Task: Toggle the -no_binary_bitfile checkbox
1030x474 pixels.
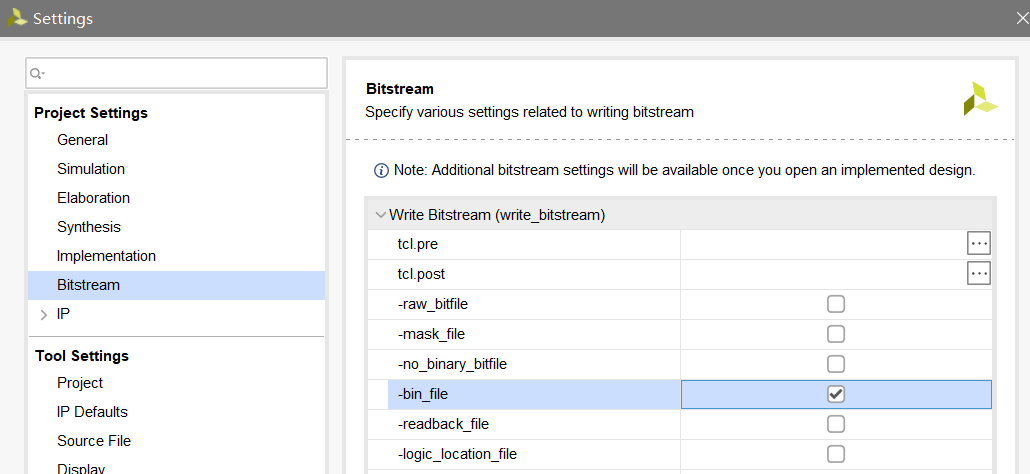Action: 836,364
